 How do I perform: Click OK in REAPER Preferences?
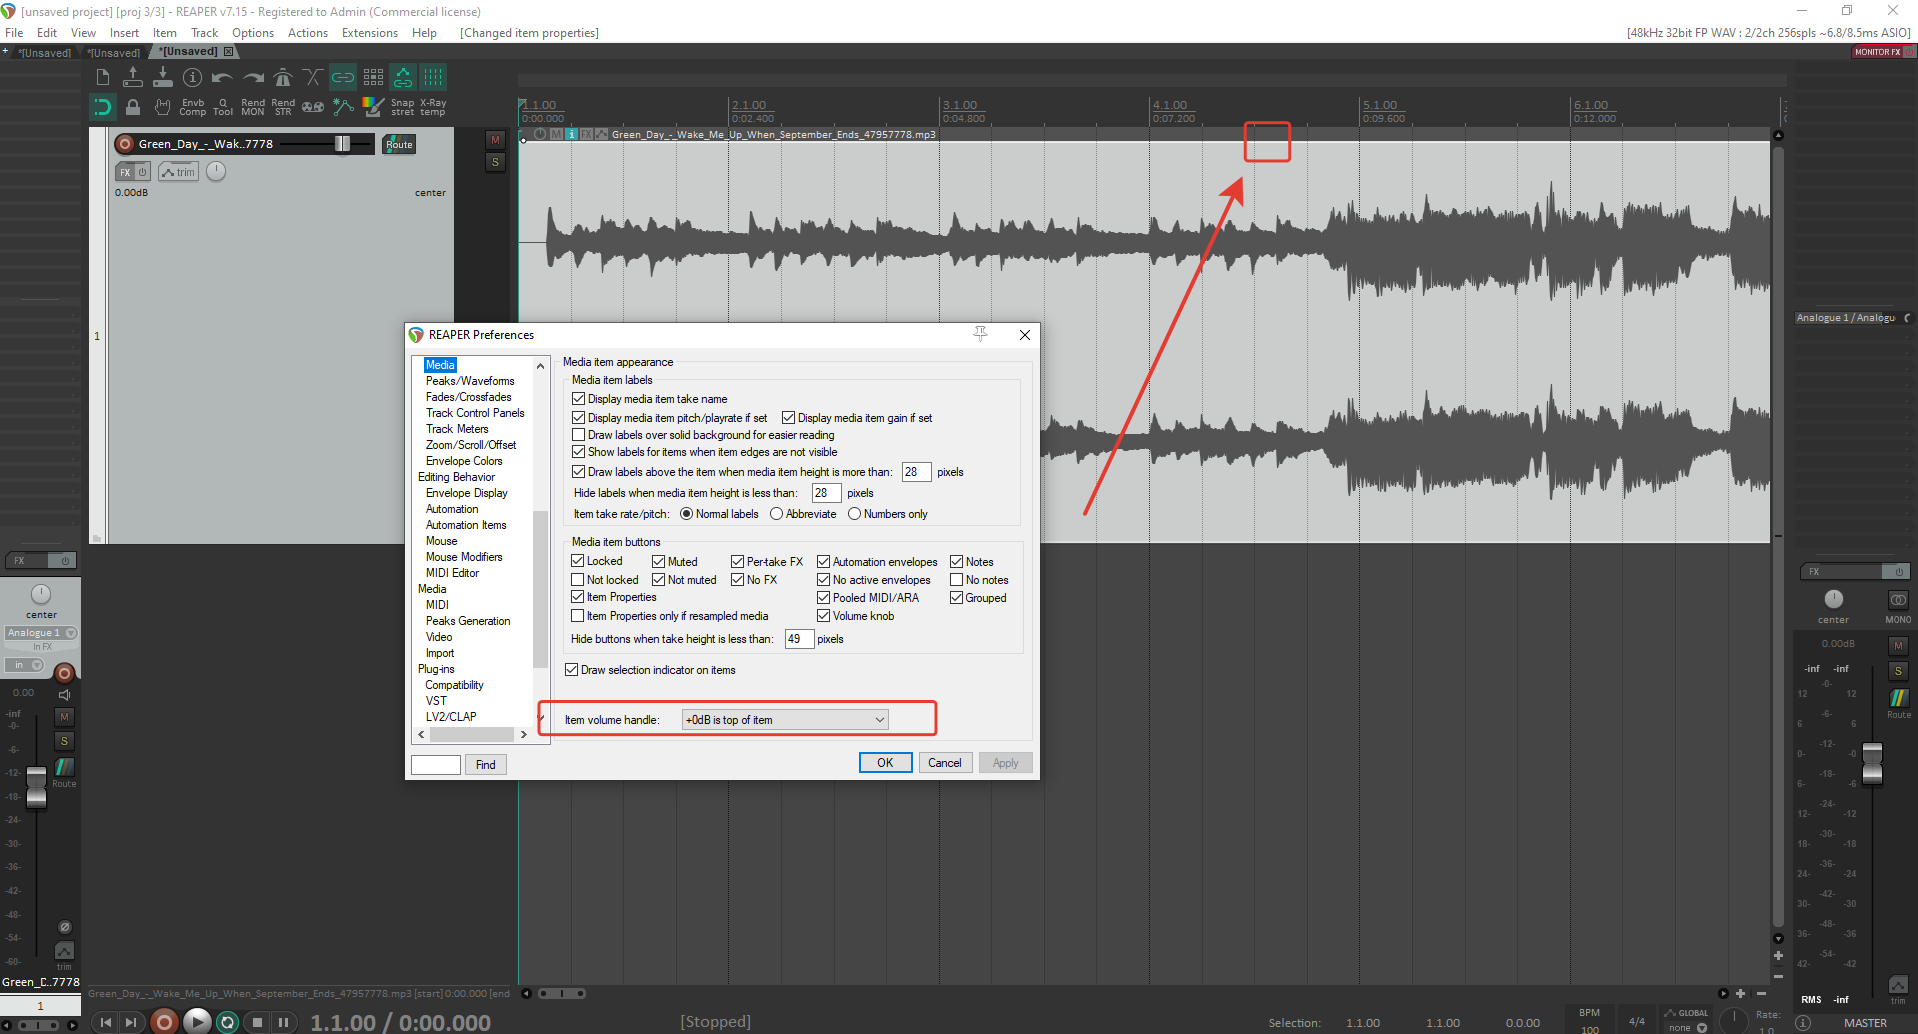click(885, 763)
